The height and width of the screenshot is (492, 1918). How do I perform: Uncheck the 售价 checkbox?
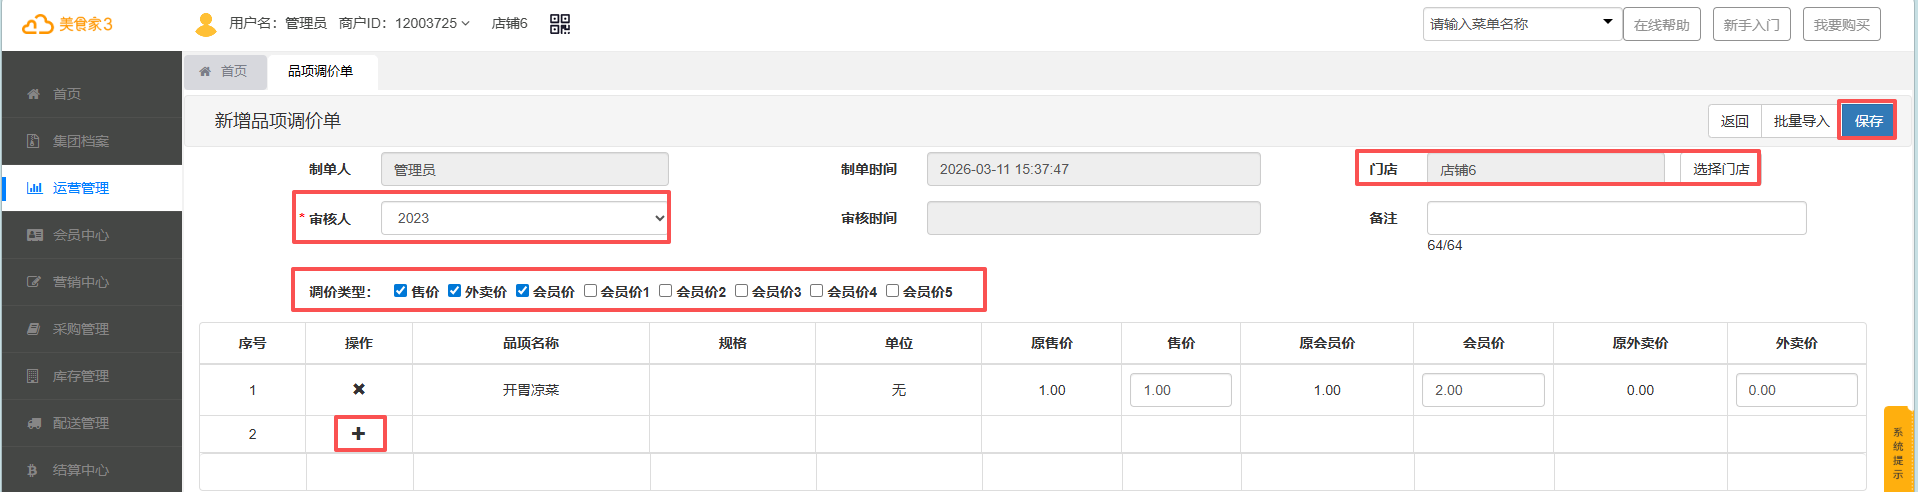tap(400, 291)
